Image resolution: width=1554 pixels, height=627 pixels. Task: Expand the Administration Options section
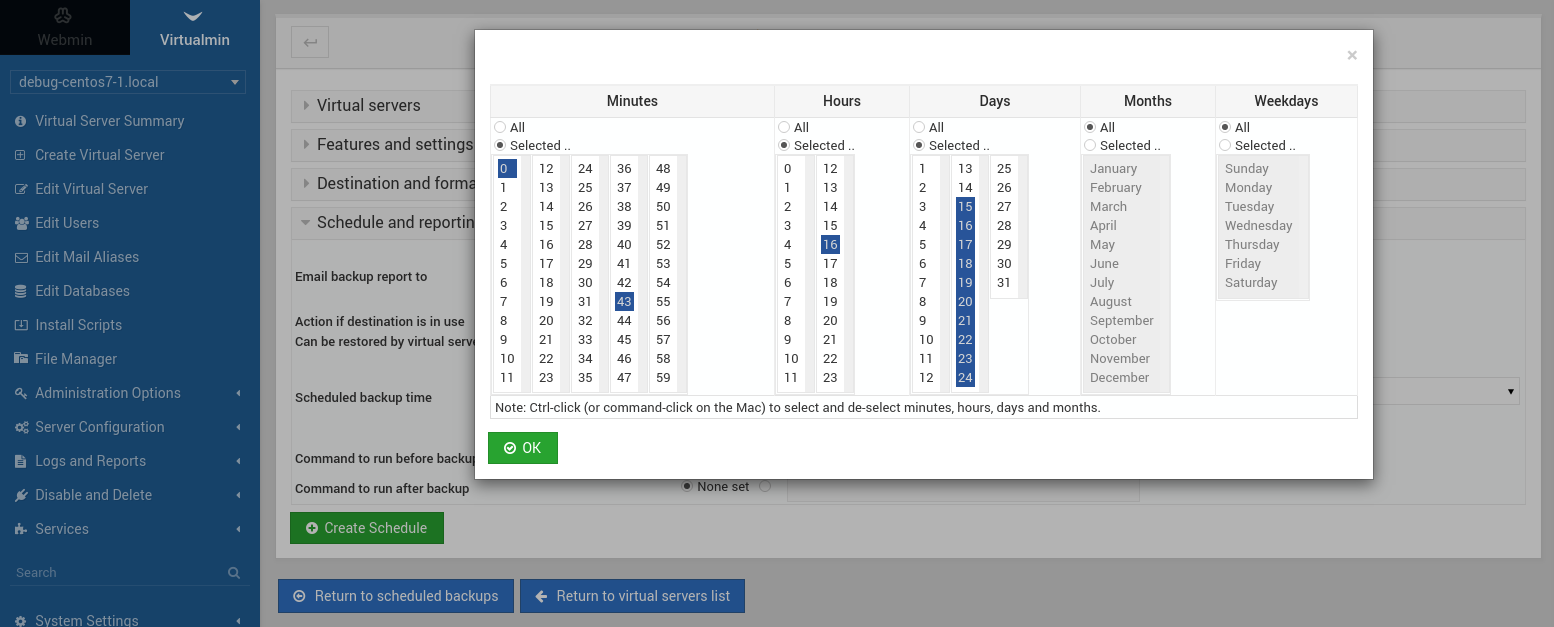105,392
